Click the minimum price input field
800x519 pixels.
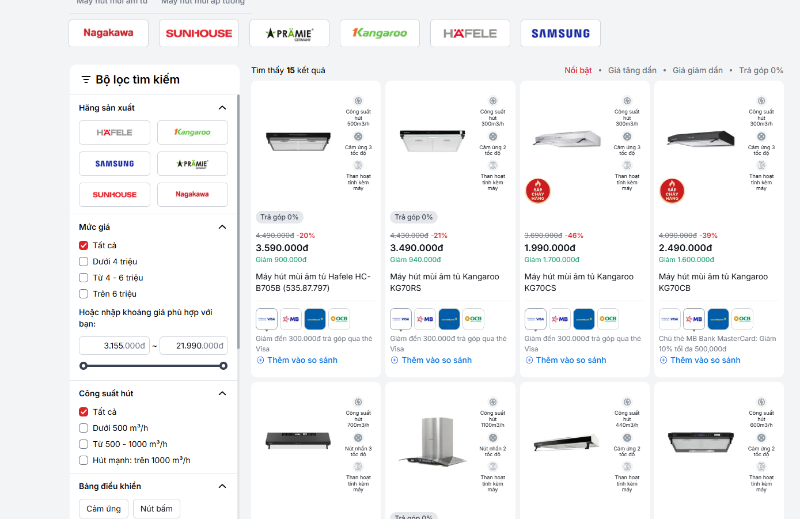pos(114,346)
